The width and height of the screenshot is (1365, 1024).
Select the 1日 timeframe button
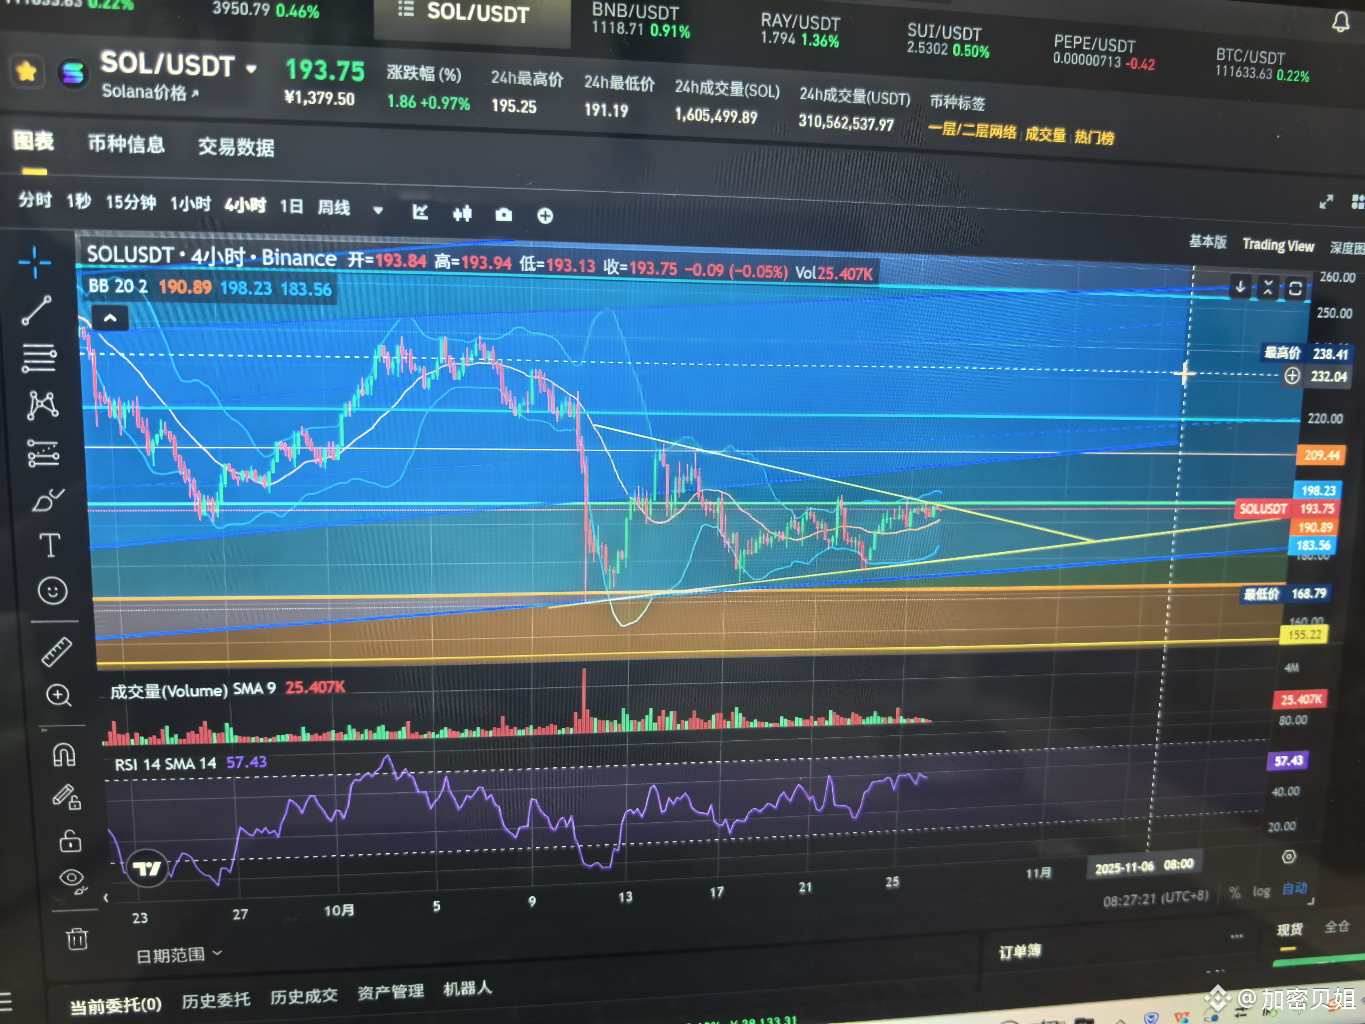coord(291,206)
